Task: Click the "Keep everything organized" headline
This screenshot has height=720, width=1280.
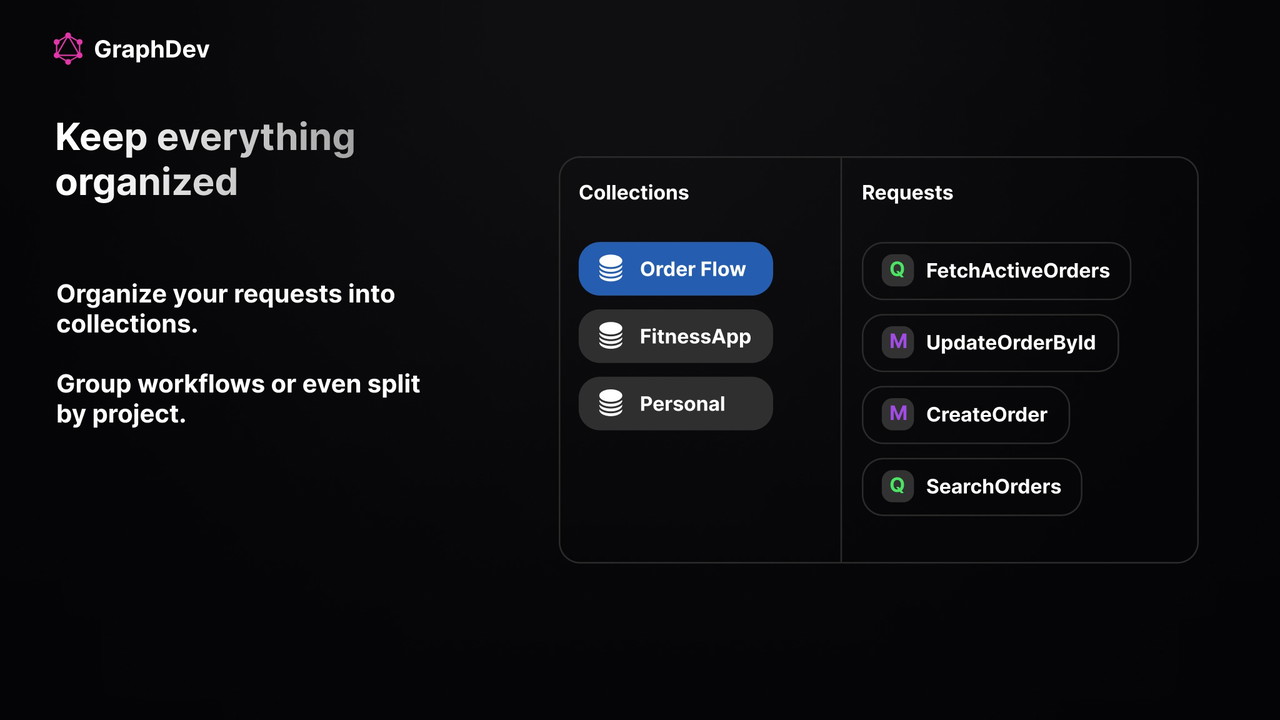Action: click(205, 160)
